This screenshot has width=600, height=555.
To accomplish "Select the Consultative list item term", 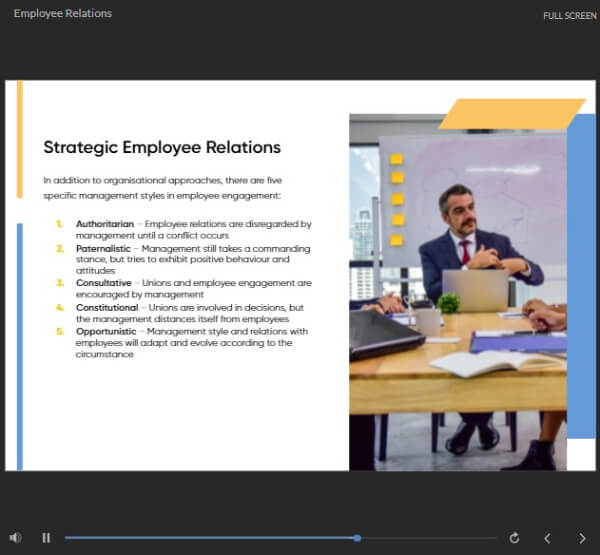I will coord(104,283).
